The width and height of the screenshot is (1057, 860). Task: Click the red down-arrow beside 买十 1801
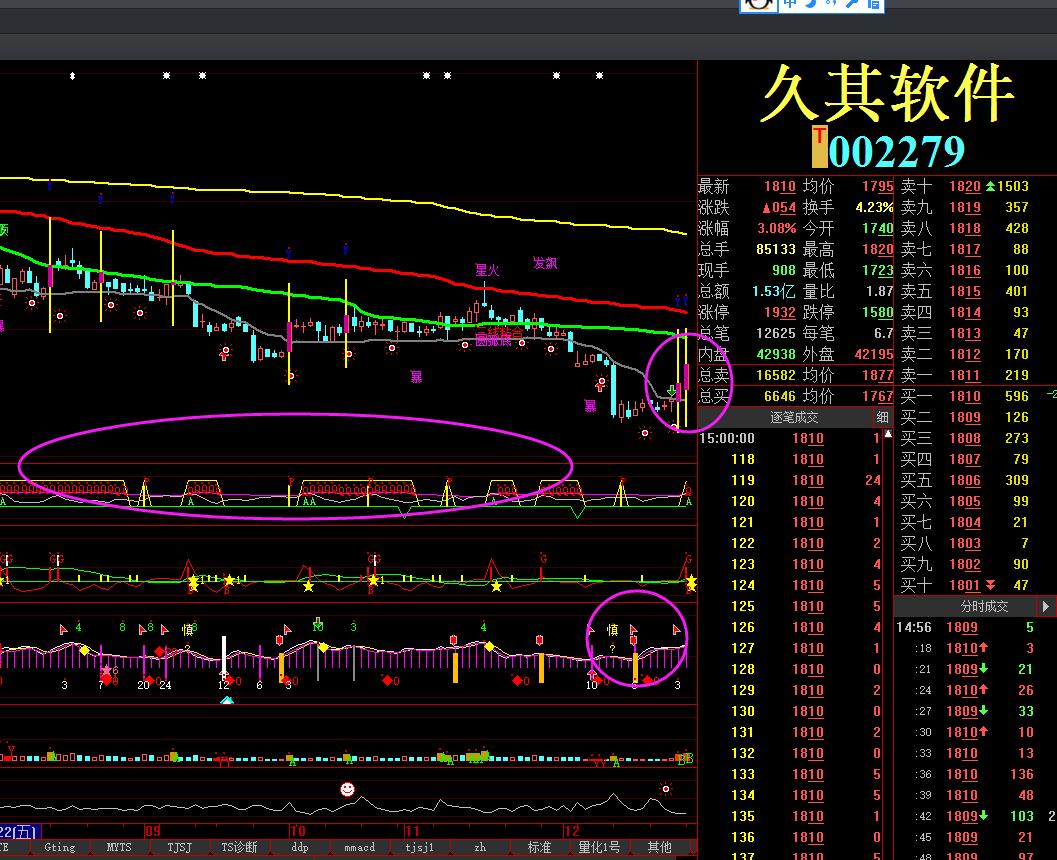[x=990, y=585]
